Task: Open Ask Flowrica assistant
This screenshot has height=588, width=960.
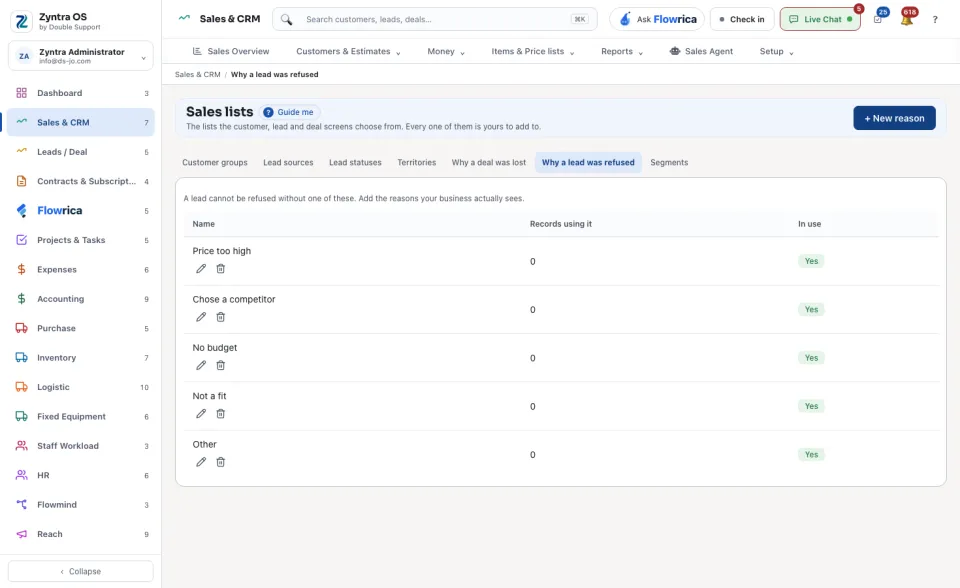Action: [657, 20]
